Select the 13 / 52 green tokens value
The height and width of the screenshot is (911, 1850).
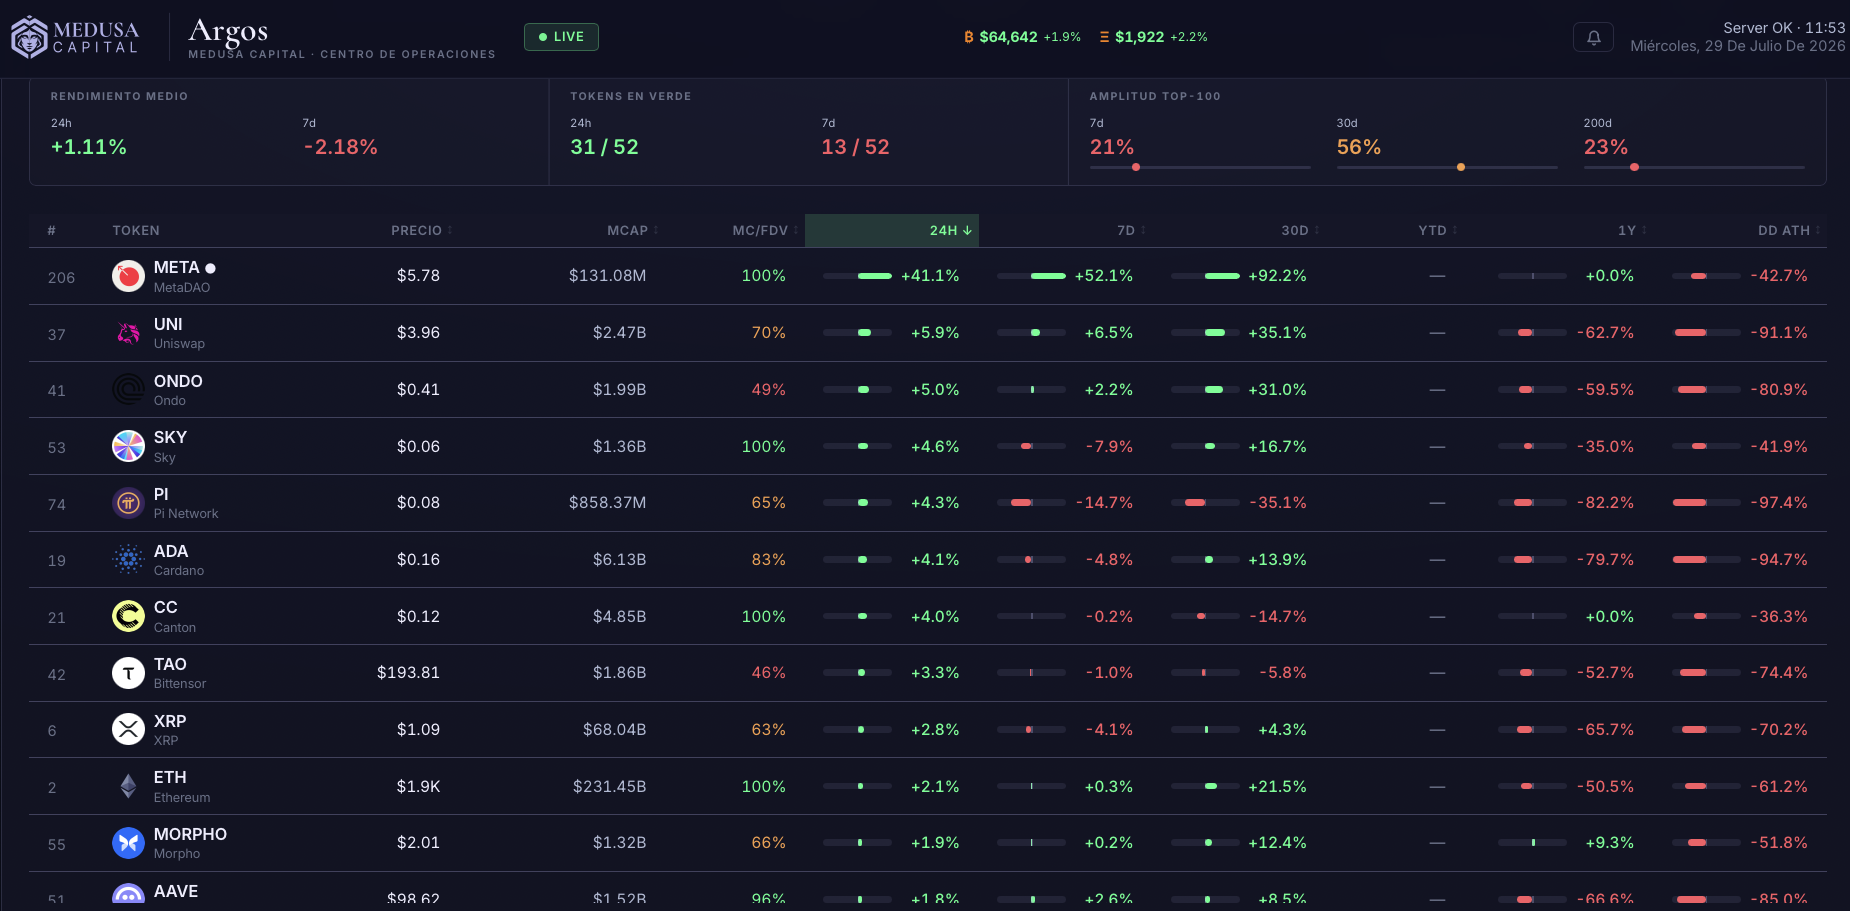pos(855,147)
